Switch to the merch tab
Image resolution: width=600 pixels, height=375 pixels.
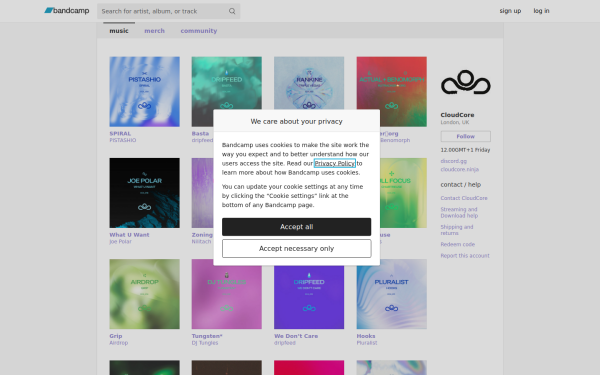154,31
